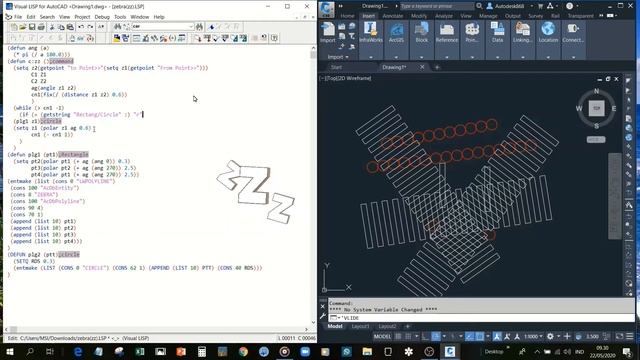The image size is (640, 360).
Task: Expand panel arrow below Block
Action: coord(422,57)
